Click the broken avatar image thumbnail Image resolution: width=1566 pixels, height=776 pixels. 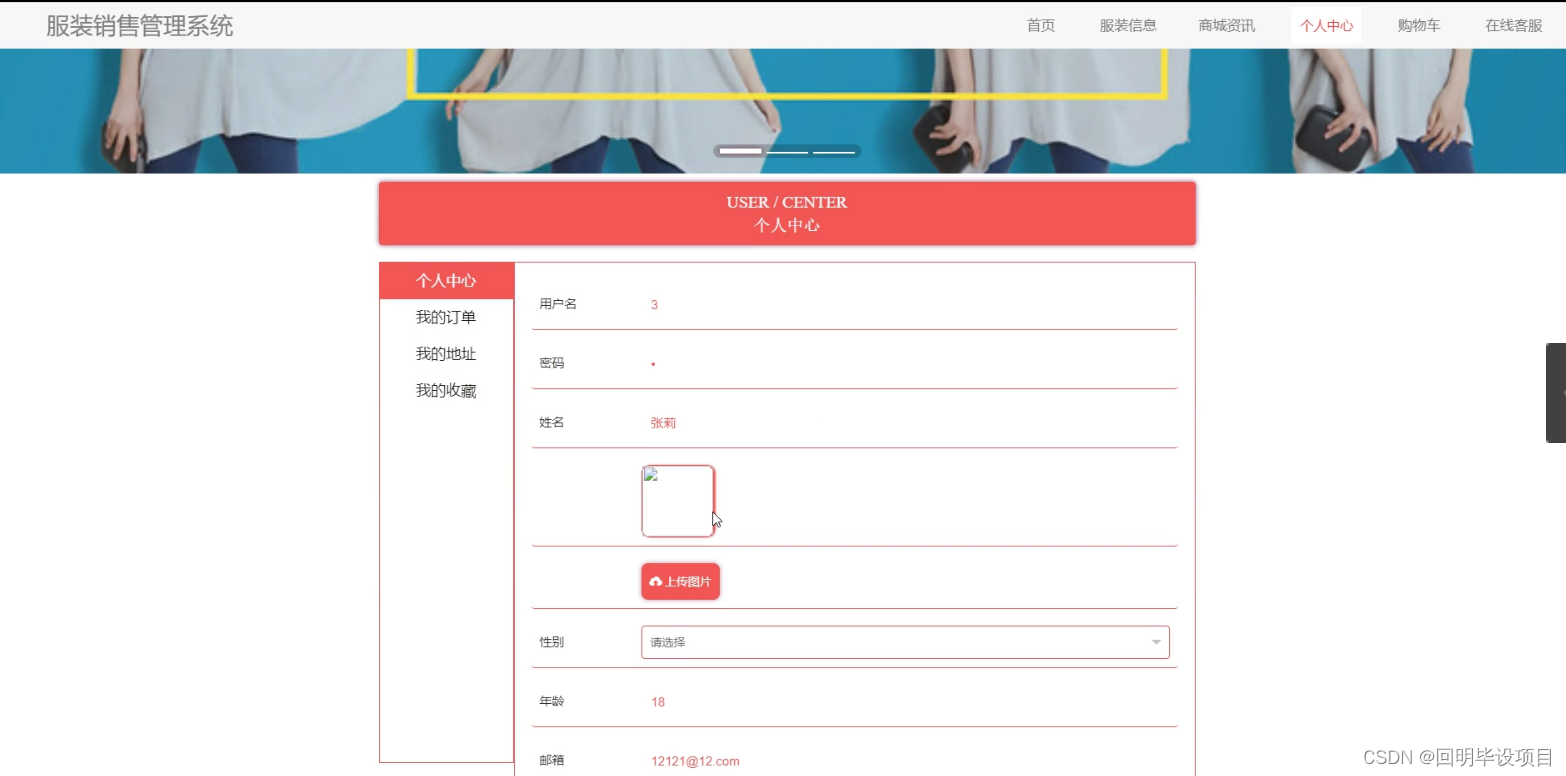pos(678,501)
